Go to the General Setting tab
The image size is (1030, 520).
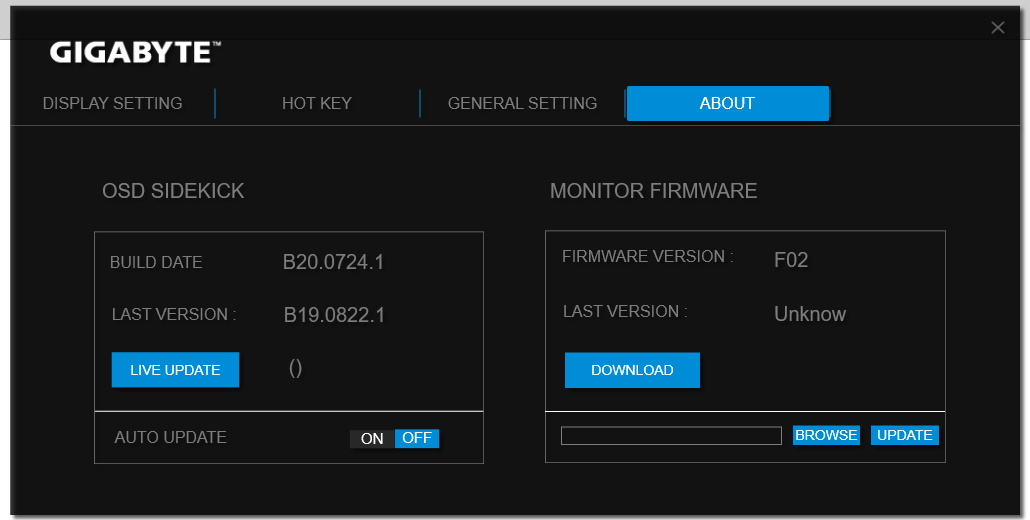tap(522, 103)
